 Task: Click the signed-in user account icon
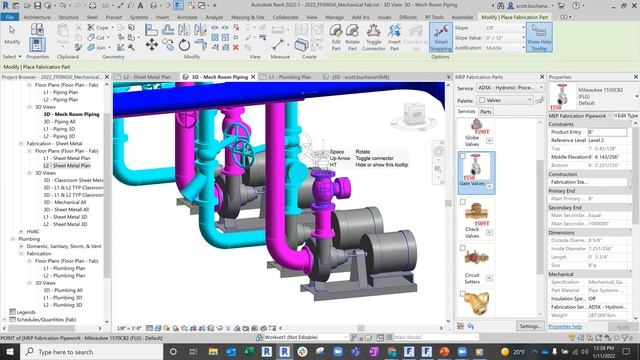[510, 6]
